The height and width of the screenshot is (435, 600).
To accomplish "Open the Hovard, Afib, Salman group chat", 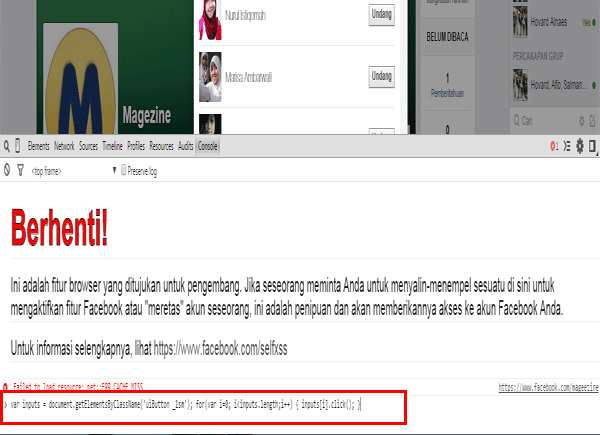I will tap(555, 85).
